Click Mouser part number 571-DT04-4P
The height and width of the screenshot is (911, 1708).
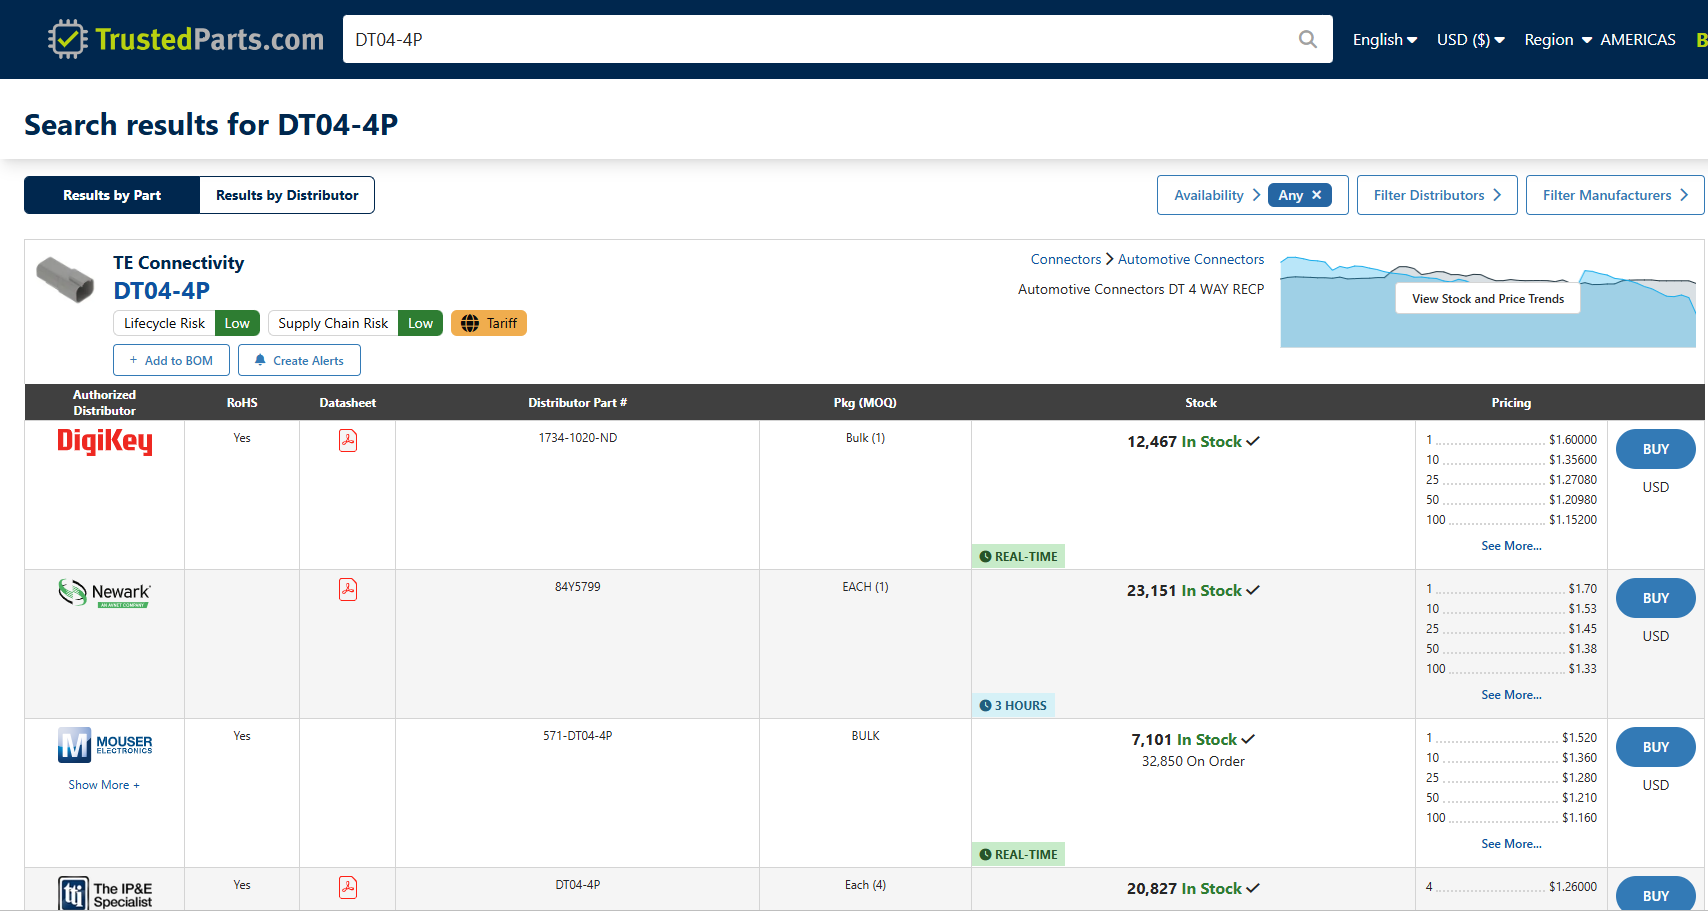[x=578, y=736]
